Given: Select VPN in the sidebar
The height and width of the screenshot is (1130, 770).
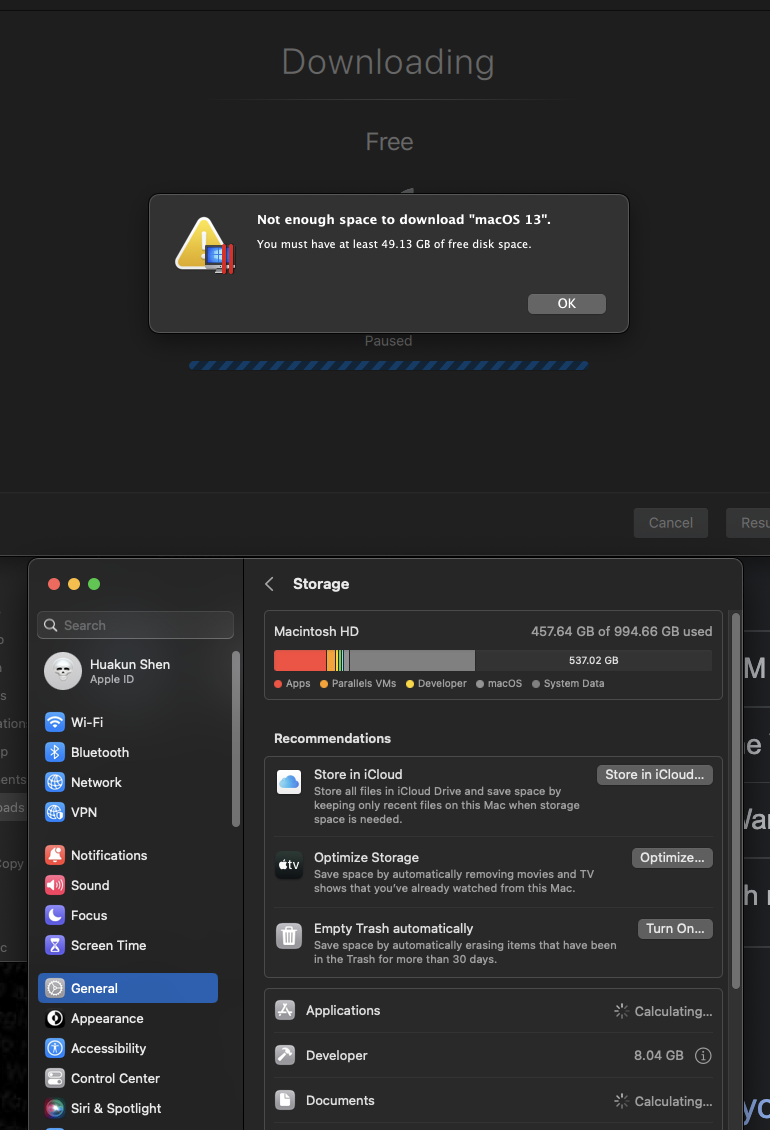Looking at the screenshot, I should click(84, 812).
